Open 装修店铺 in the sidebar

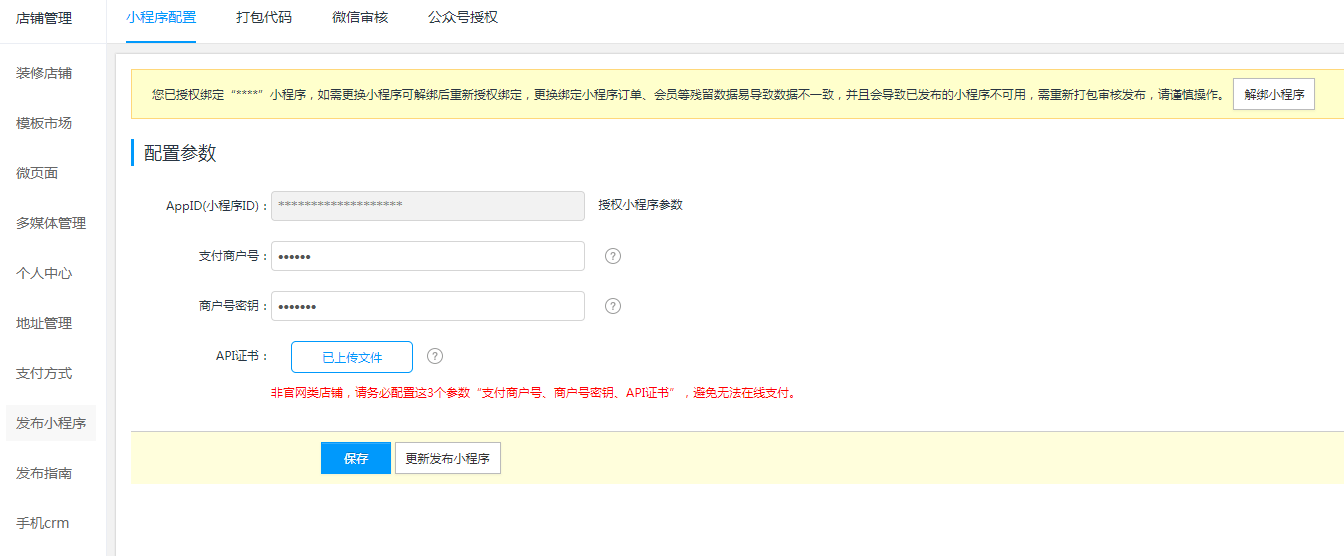coord(44,73)
